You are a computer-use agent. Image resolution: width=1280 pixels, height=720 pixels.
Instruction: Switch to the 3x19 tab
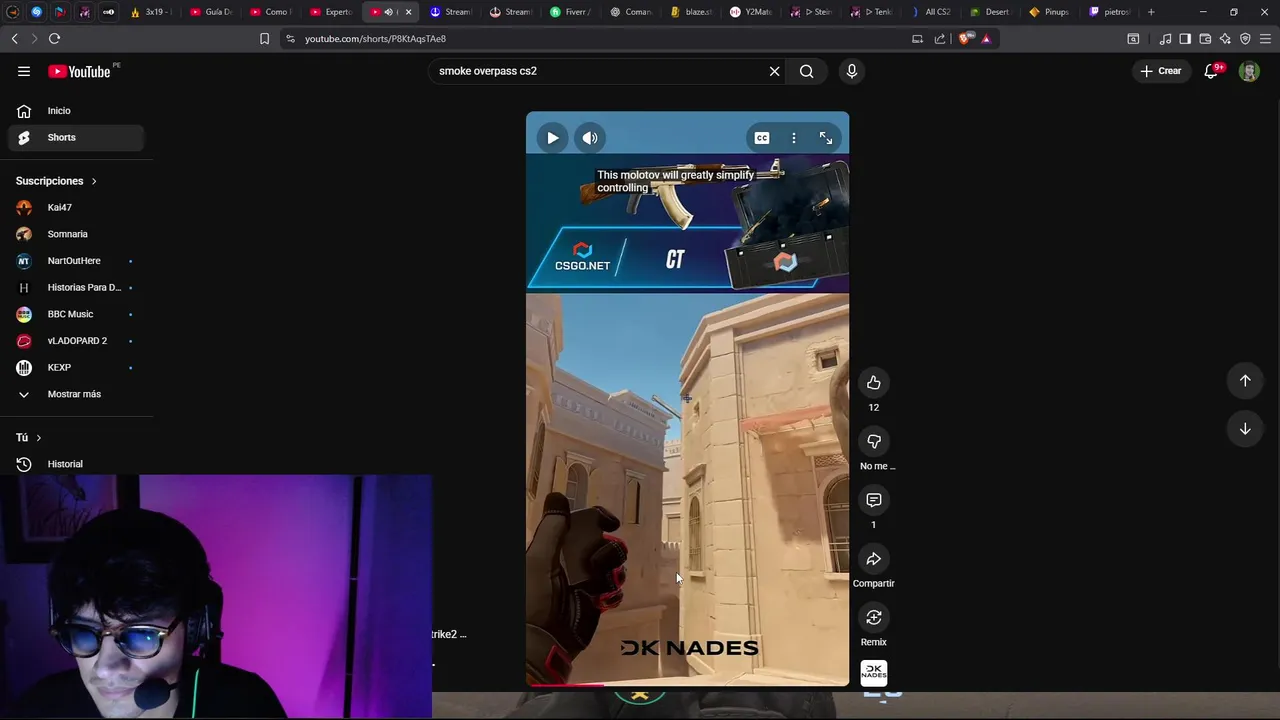click(150, 12)
